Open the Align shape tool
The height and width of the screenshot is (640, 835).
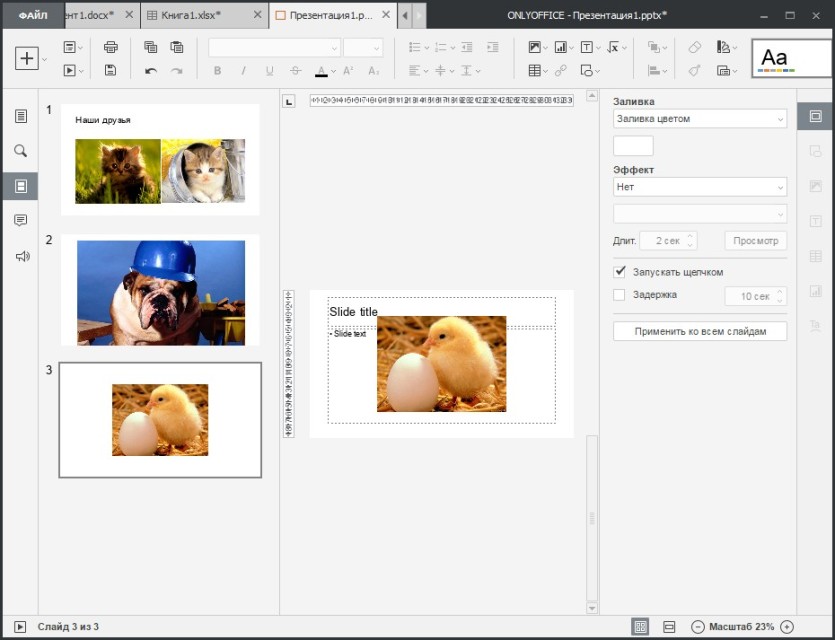click(x=653, y=70)
